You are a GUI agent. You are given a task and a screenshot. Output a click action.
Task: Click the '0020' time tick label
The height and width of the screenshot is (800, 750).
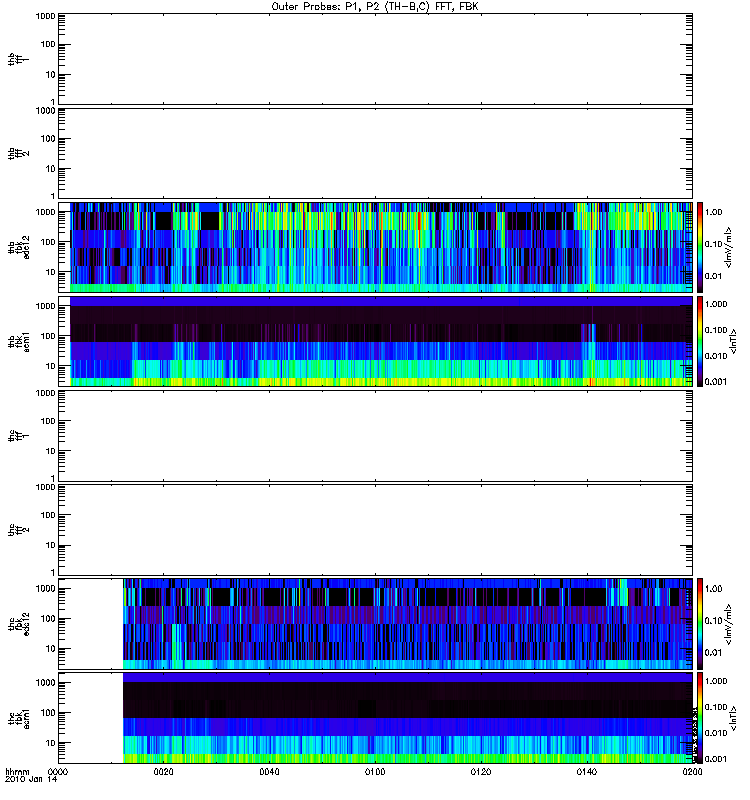[x=164, y=772]
